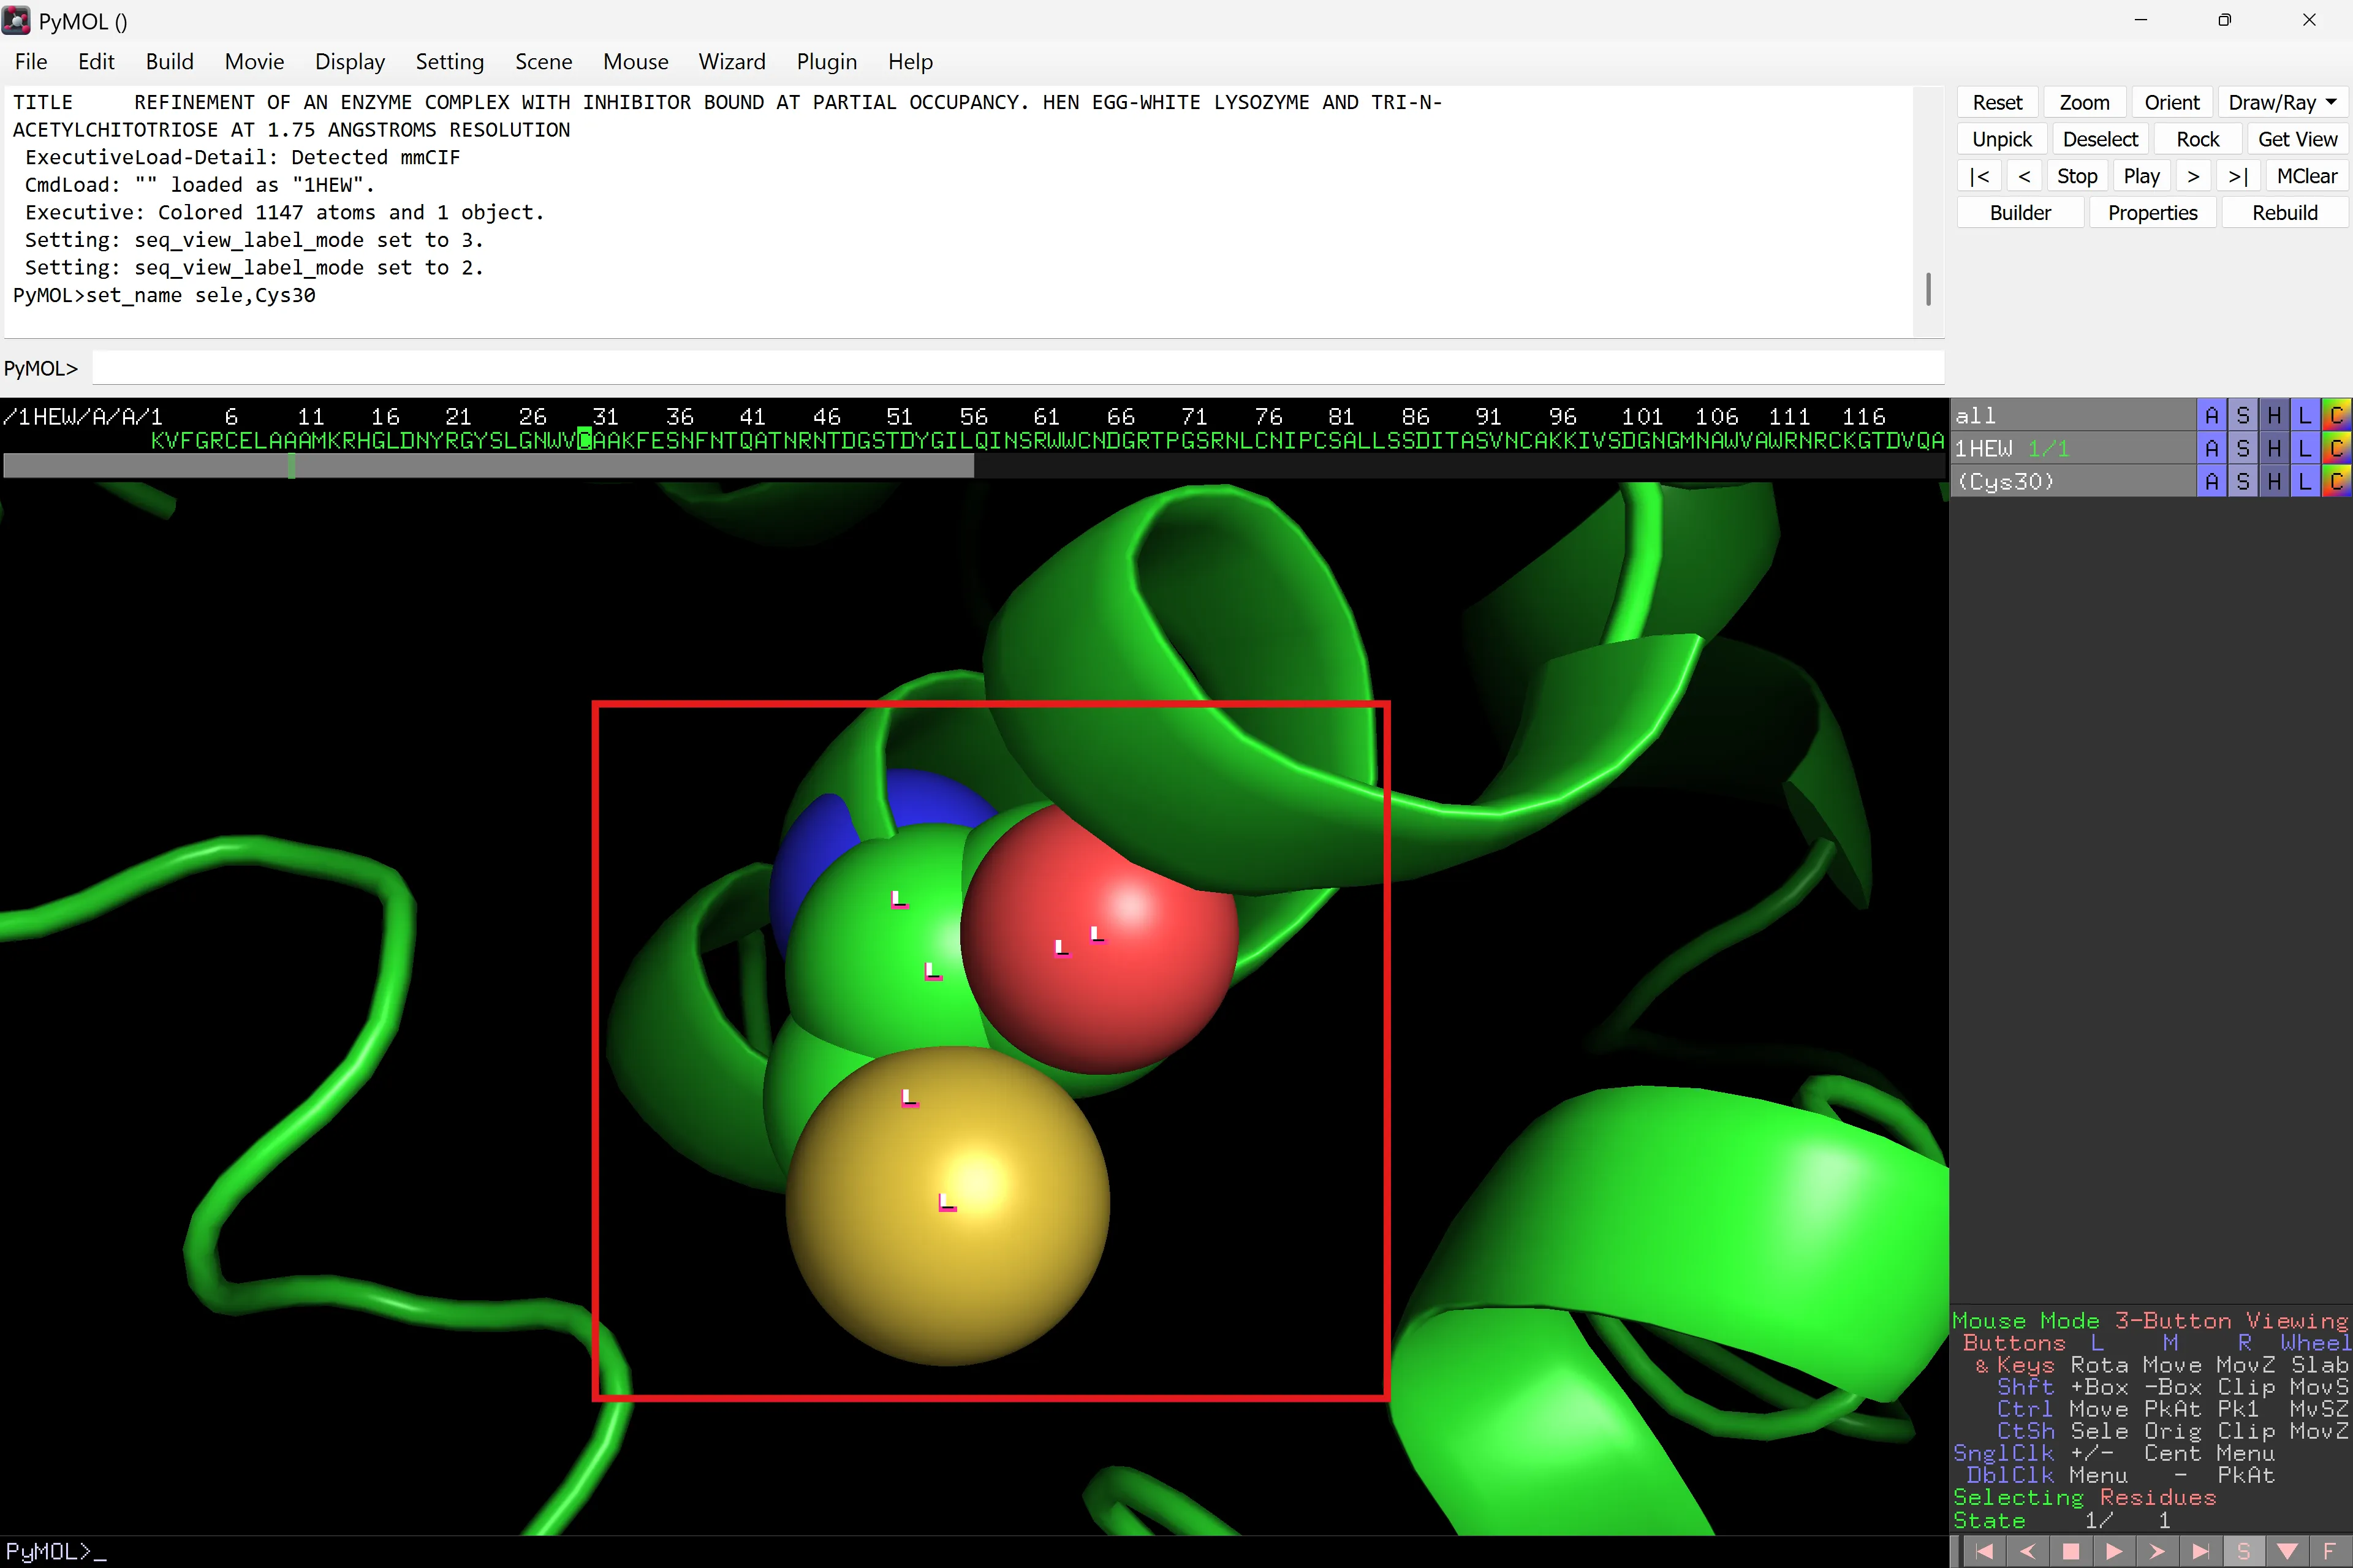This screenshot has width=2353, height=1568.
Task: Open Show menu for Cys30 selection
Action: [2243, 482]
